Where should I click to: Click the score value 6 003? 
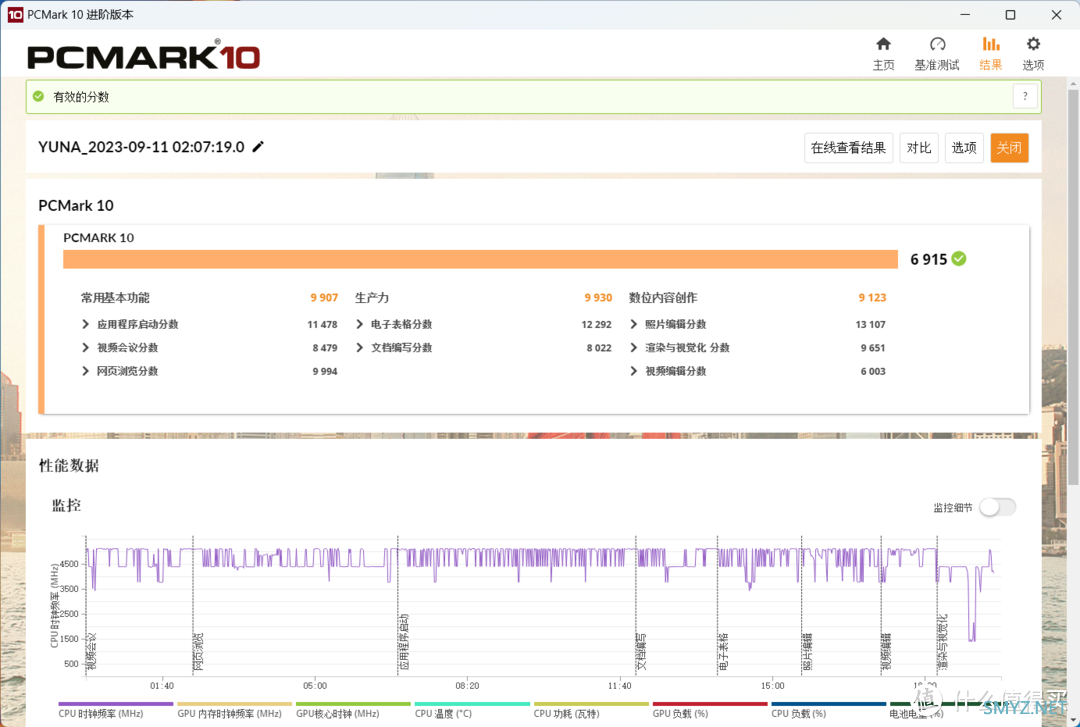click(x=873, y=371)
